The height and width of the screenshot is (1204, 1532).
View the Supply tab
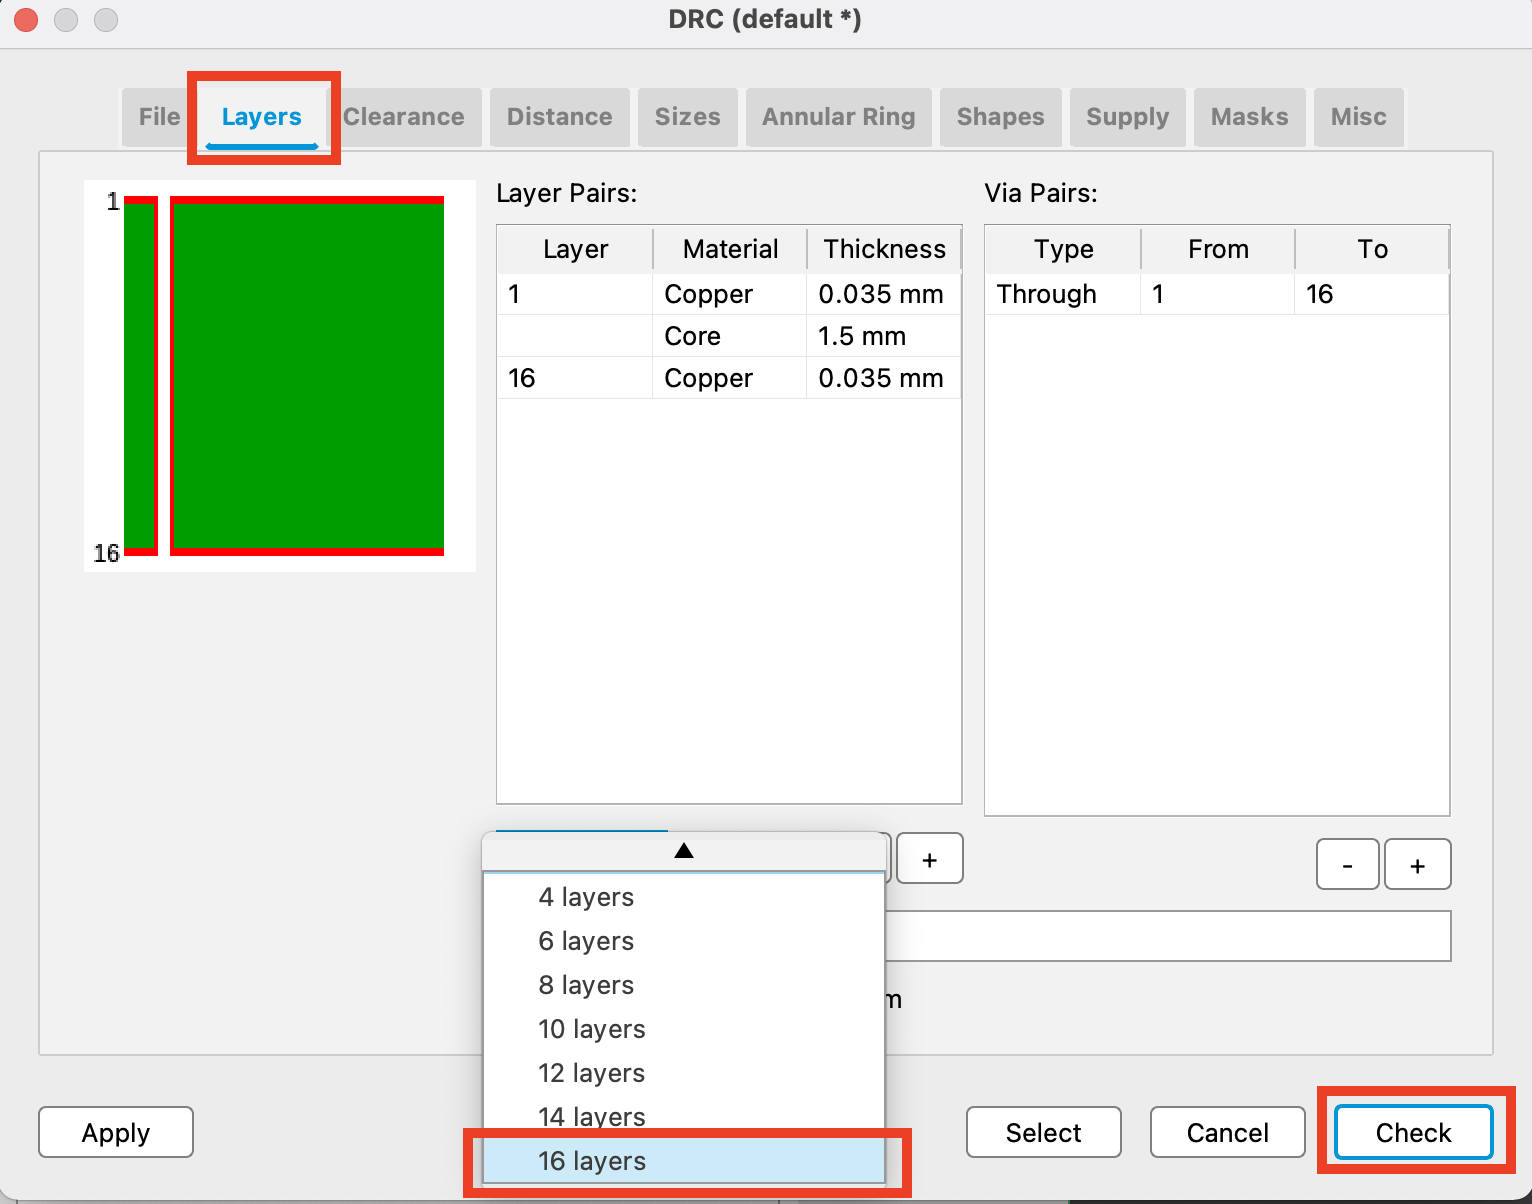[1127, 117]
